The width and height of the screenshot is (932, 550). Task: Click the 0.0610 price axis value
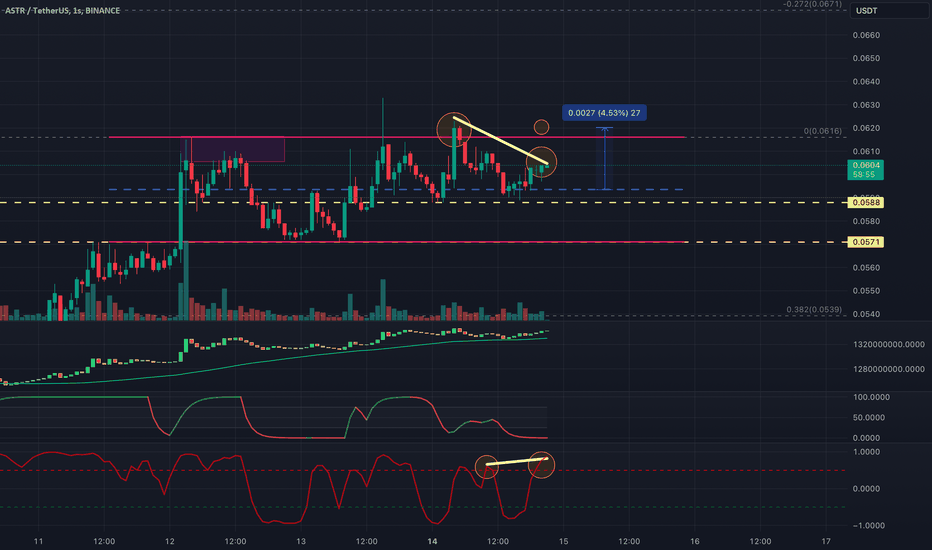(866, 151)
